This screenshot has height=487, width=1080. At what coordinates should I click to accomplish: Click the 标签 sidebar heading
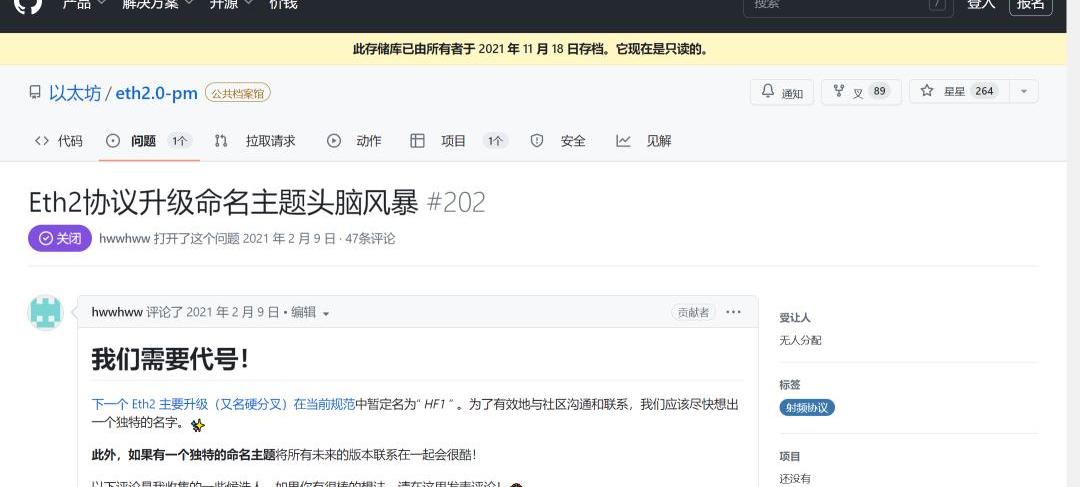[790, 384]
